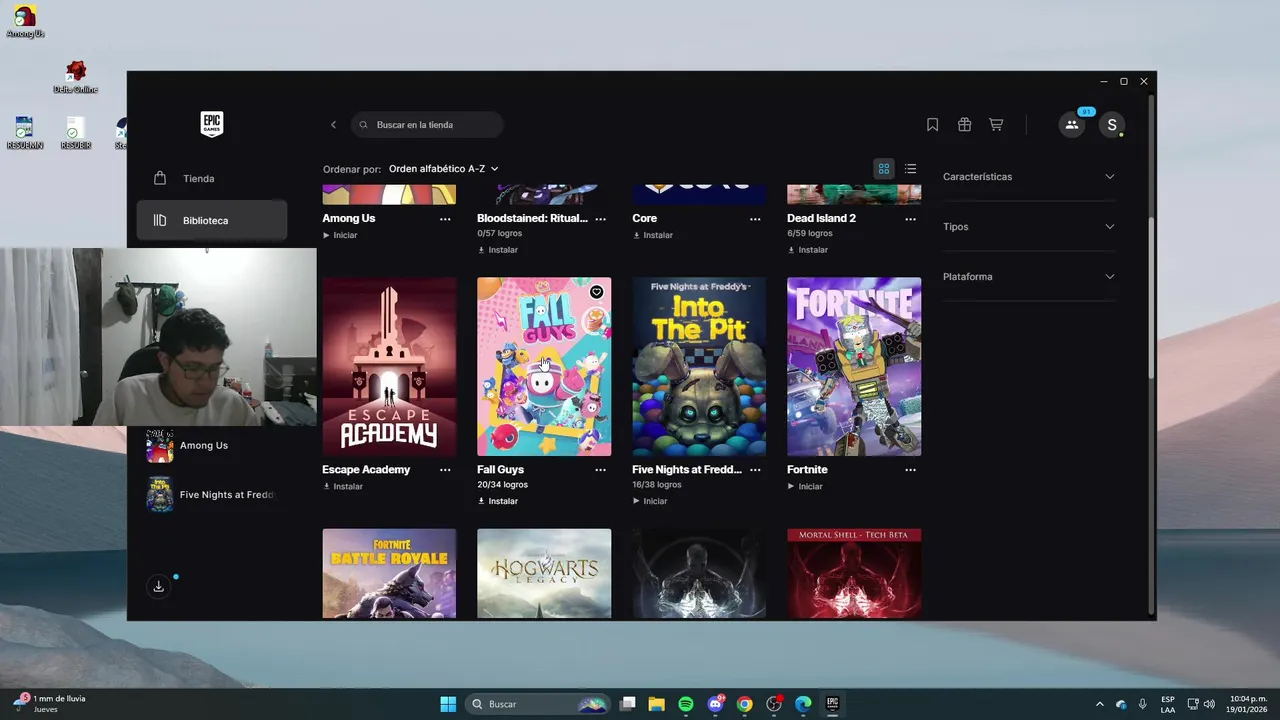Screen dimensions: 1280x720
Task: Switch library to list view
Action: click(910, 169)
